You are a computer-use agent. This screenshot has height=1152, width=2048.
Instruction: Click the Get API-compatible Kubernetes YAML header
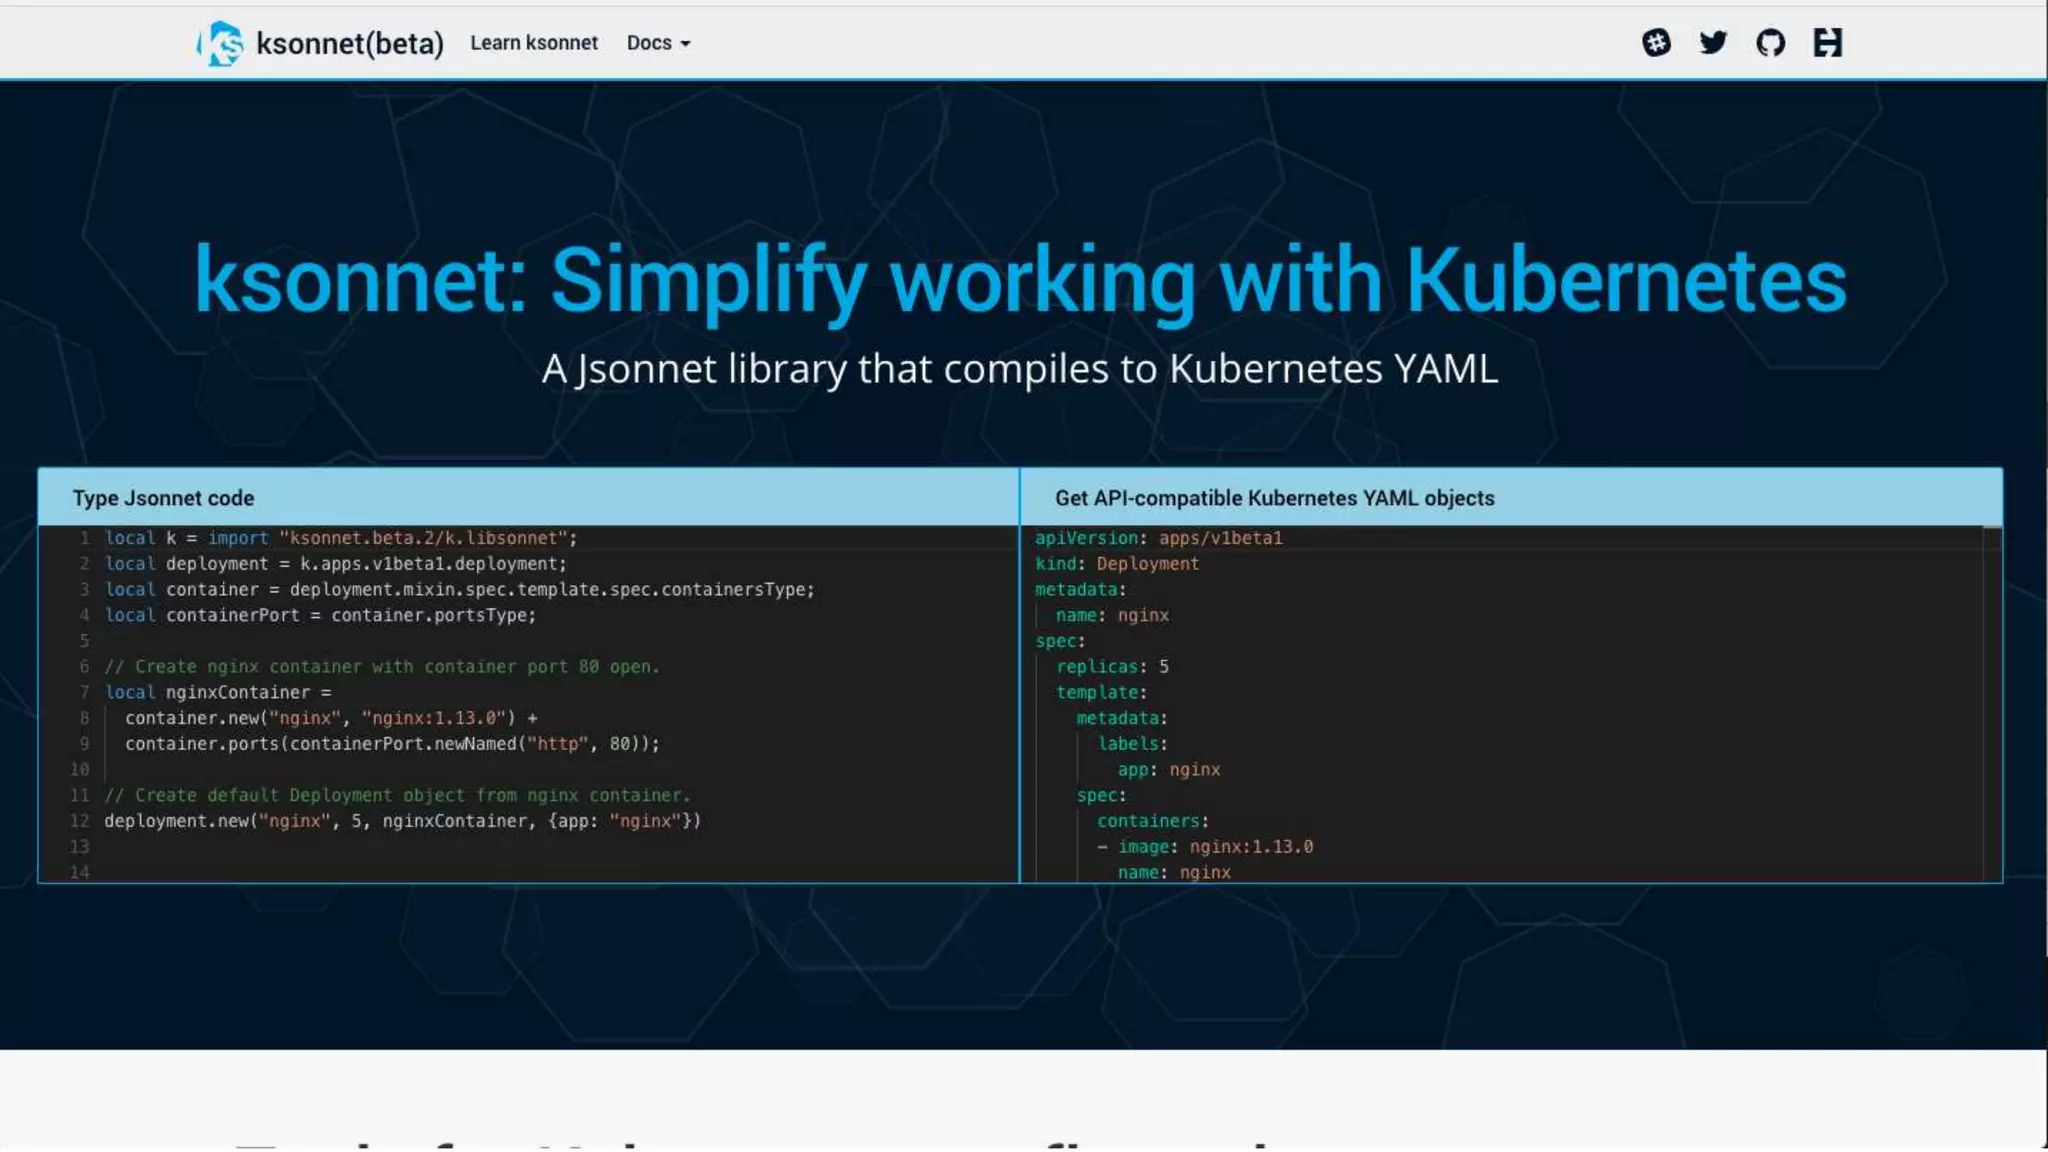click(x=1274, y=498)
